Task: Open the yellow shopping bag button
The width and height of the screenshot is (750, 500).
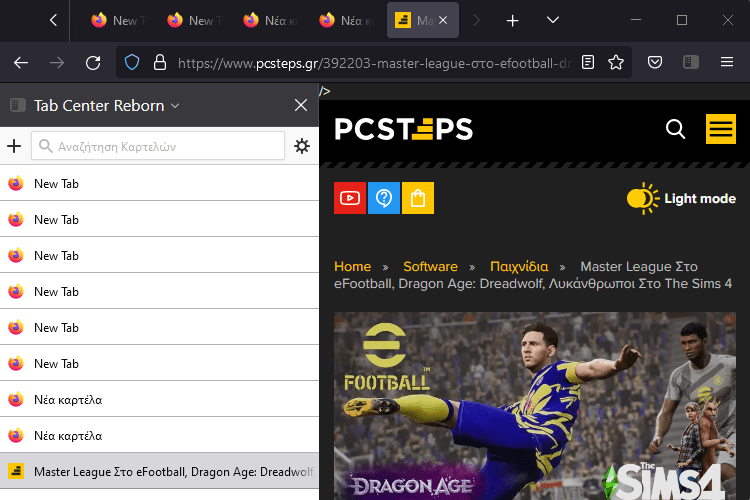Action: [x=418, y=198]
